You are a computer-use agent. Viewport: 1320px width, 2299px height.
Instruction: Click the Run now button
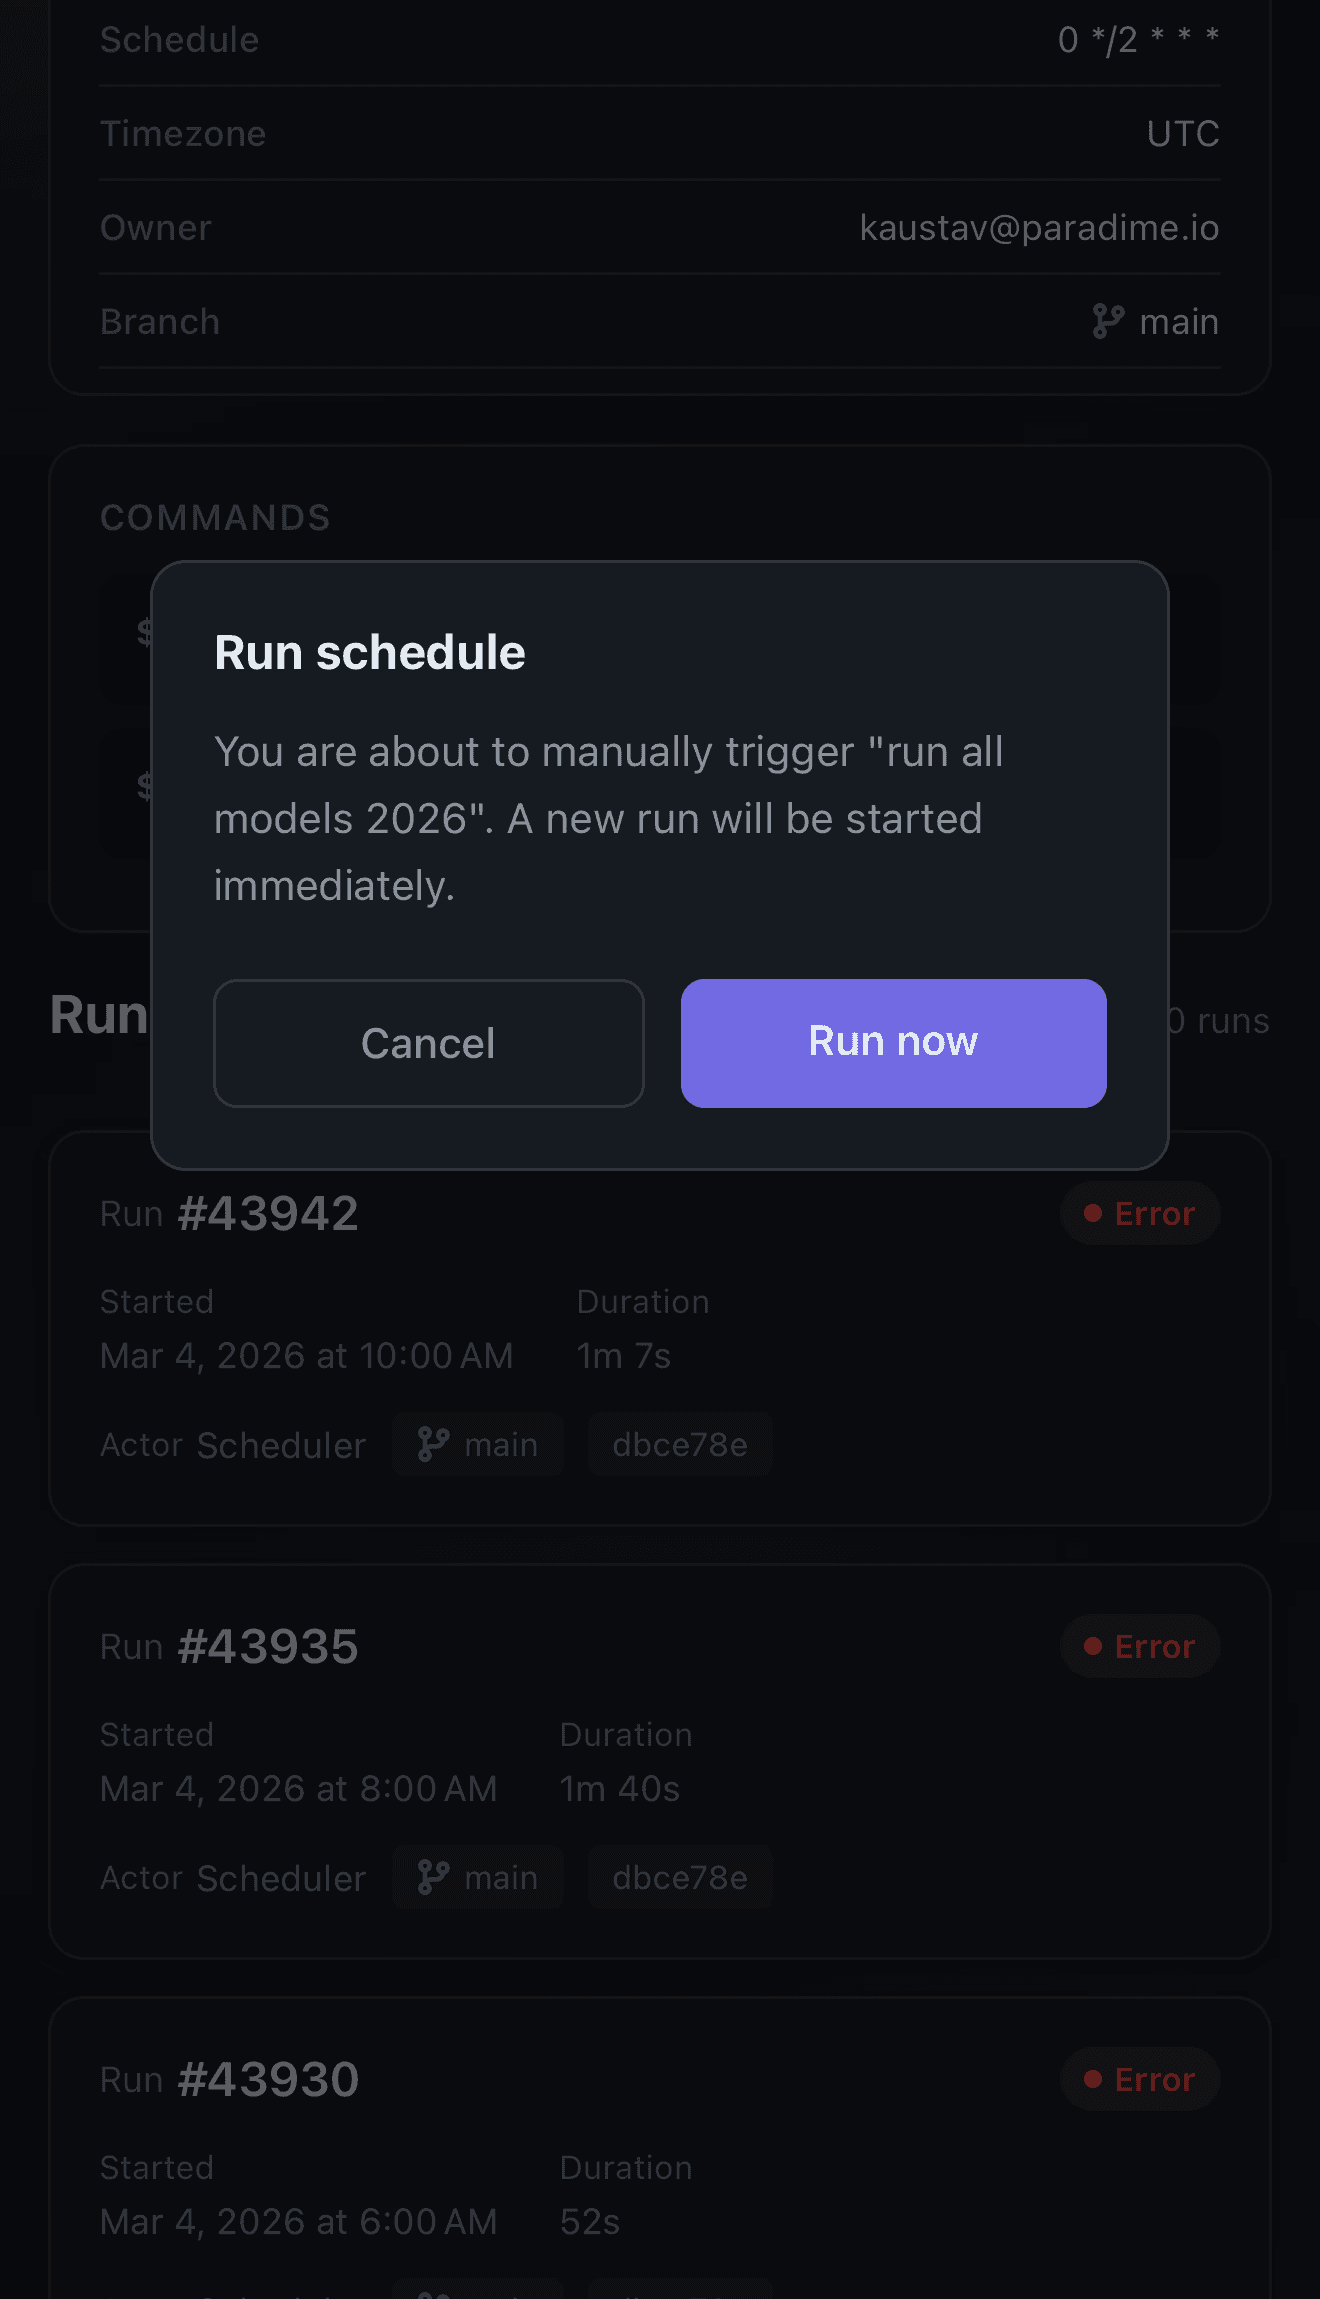(x=893, y=1043)
